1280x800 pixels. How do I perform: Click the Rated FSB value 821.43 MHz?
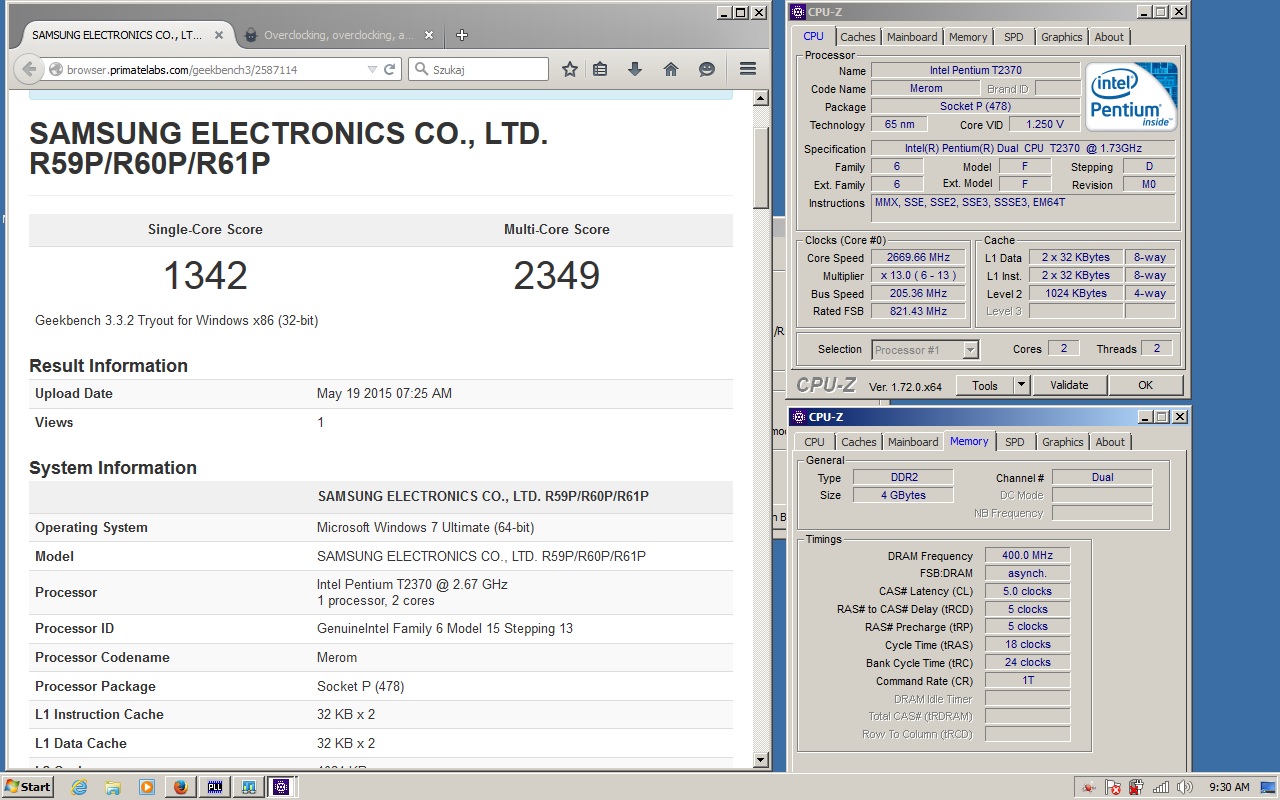coord(920,311)
